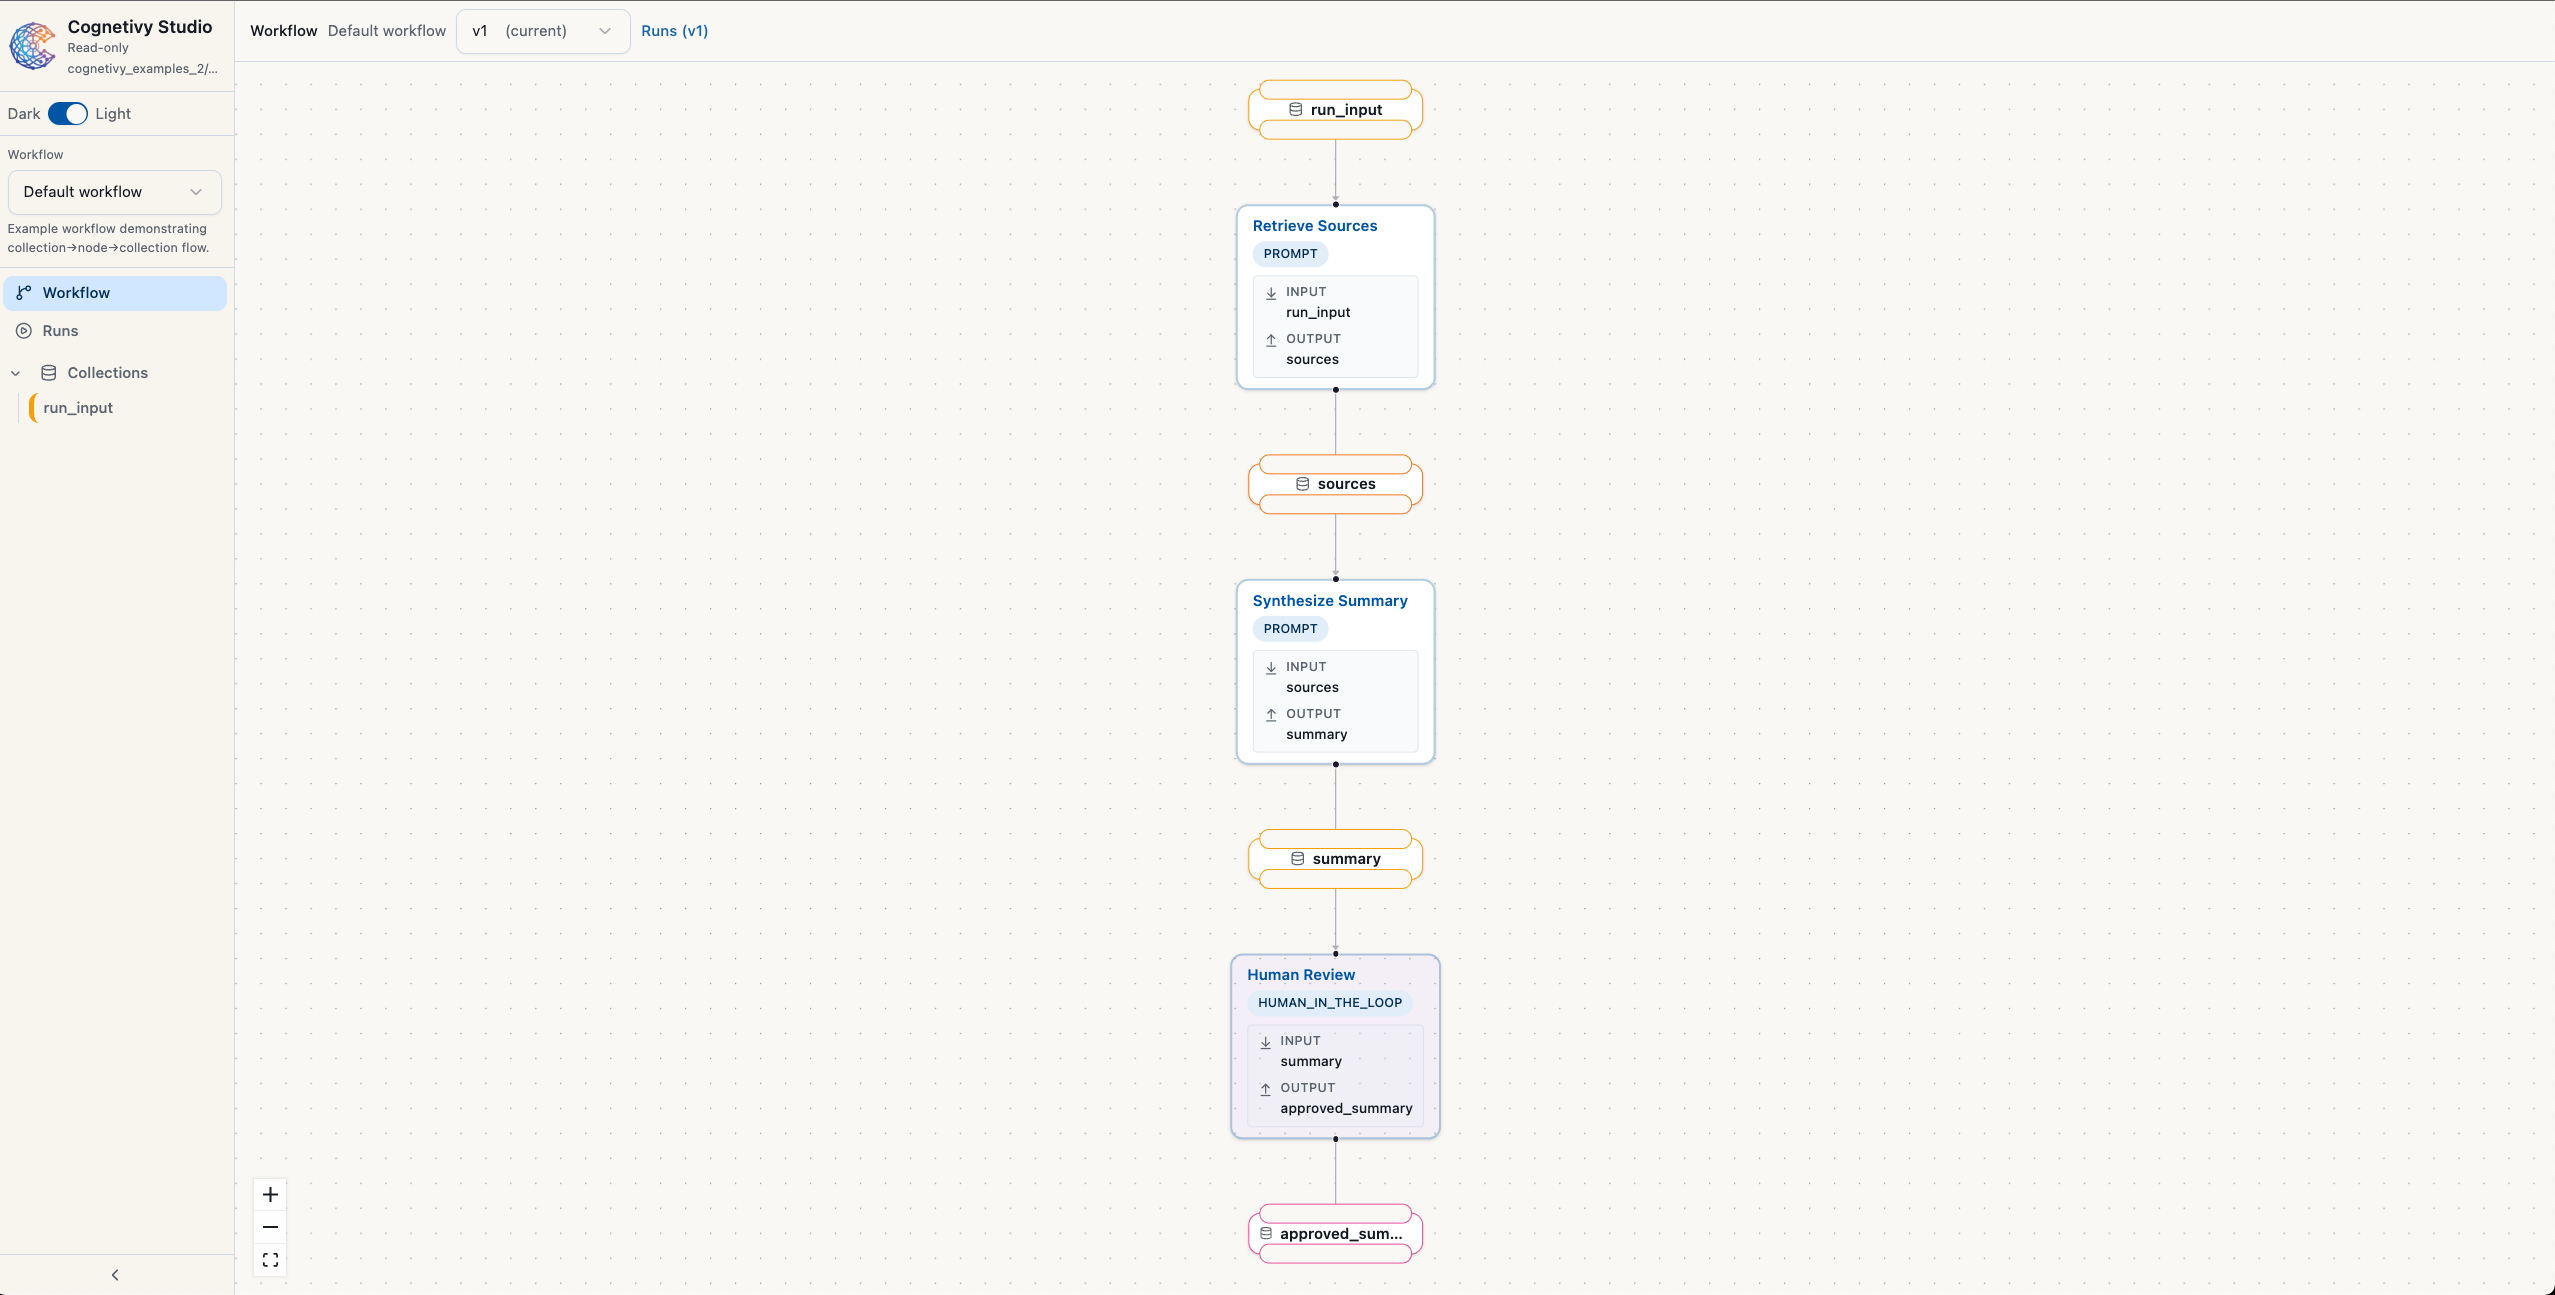
Task: Click the database icon on the run_input node
Action: tap(1294, 109)
